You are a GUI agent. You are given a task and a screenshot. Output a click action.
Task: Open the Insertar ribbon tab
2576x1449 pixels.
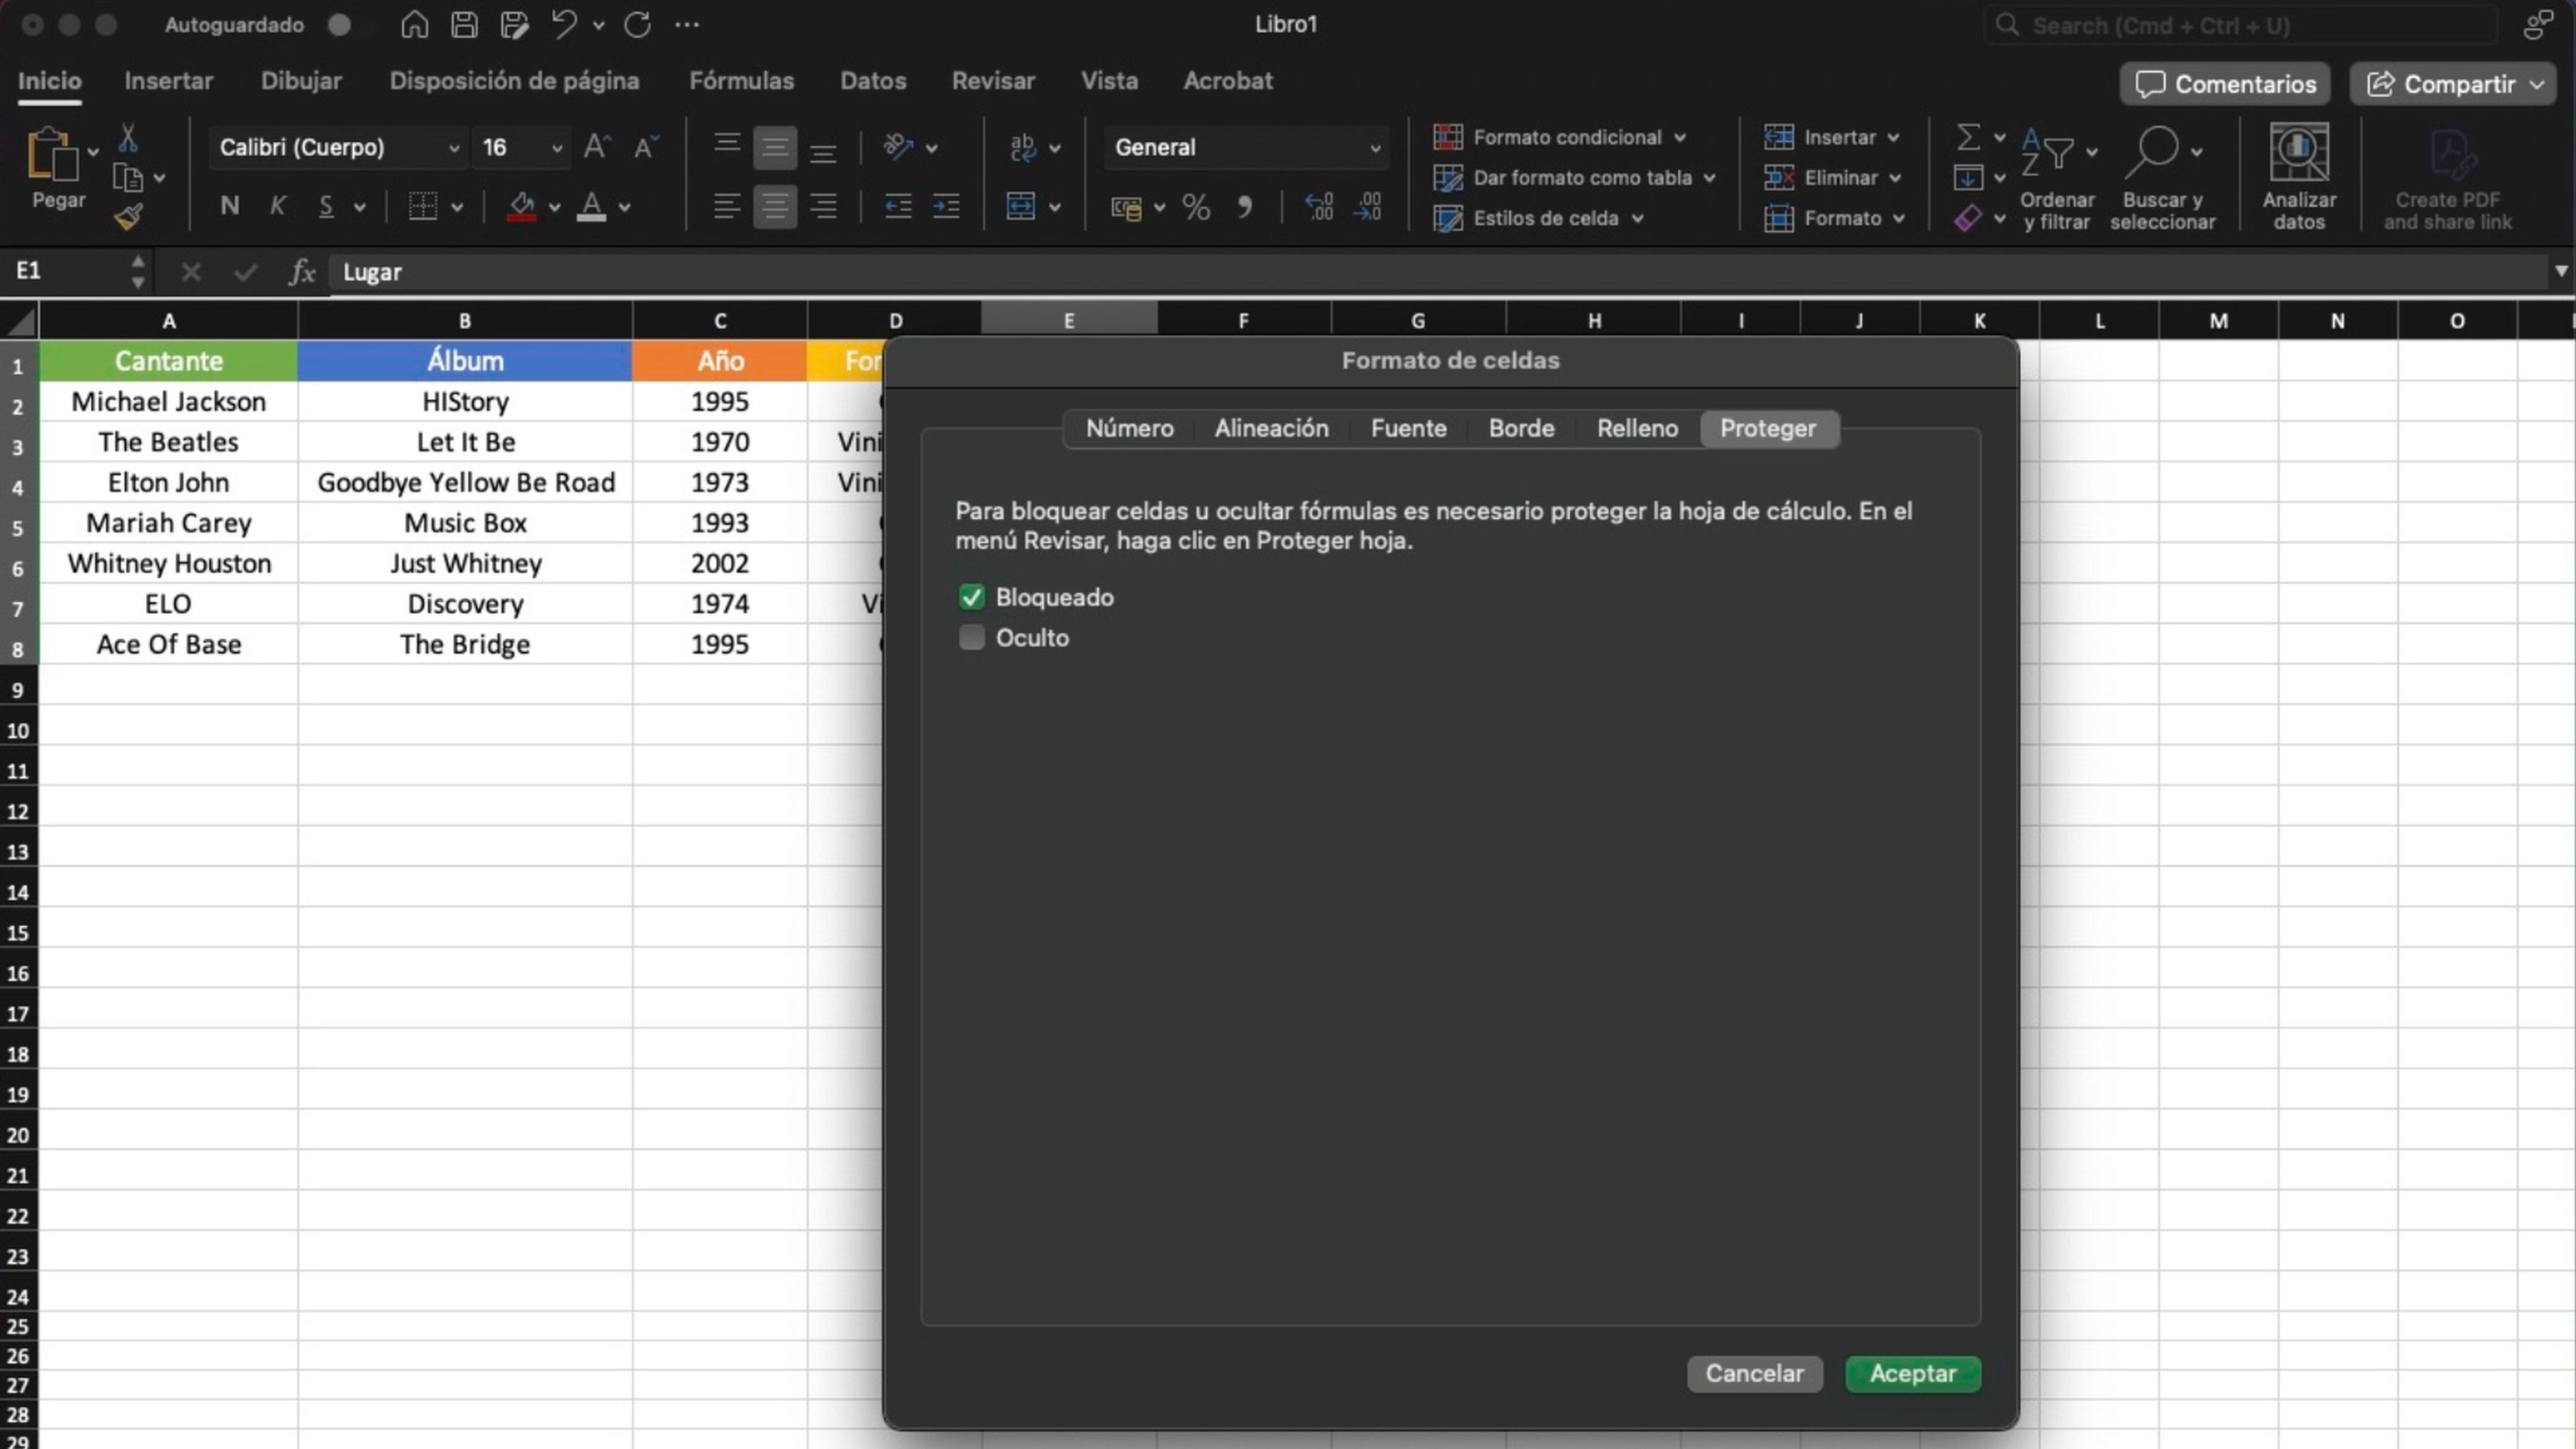pos(168,81)
